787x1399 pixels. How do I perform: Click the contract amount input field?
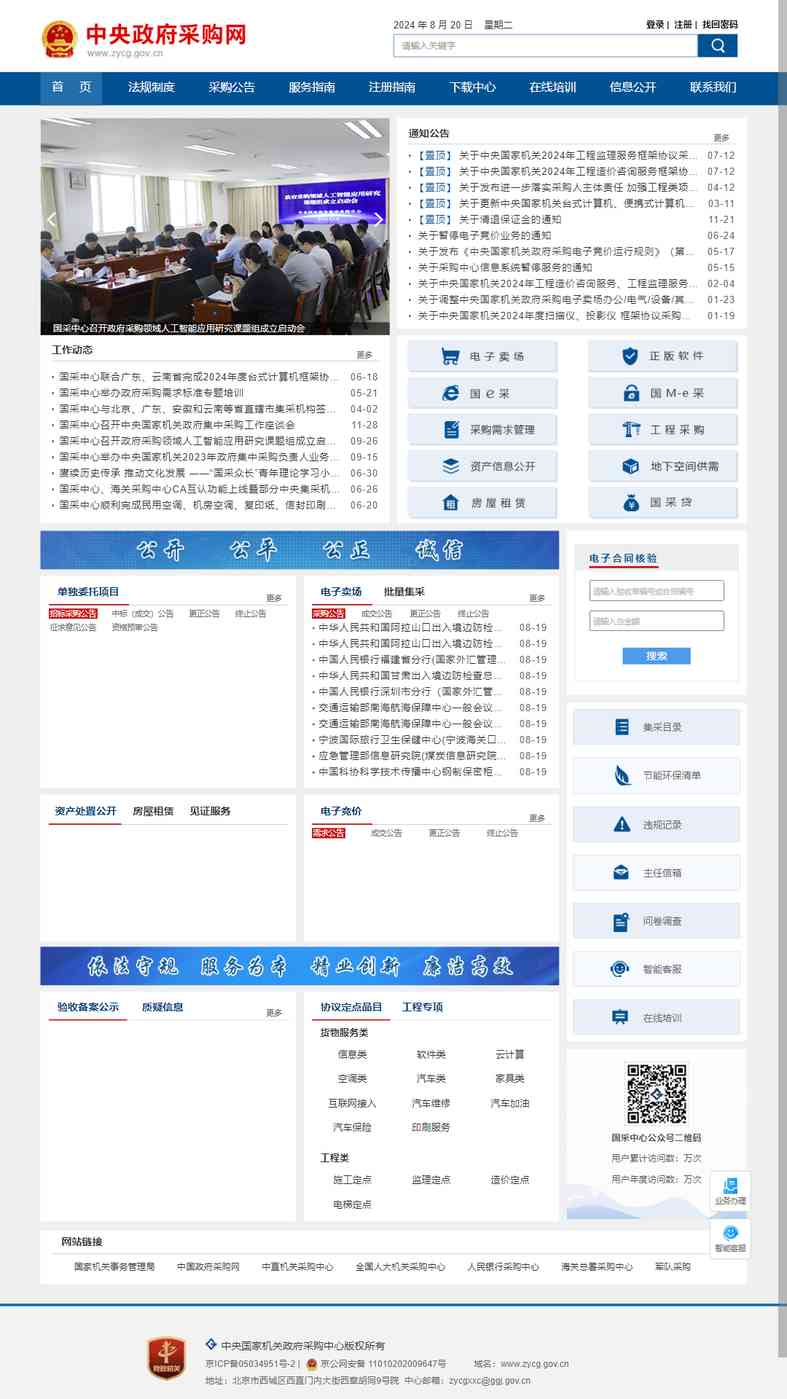[x=656, y=621]
